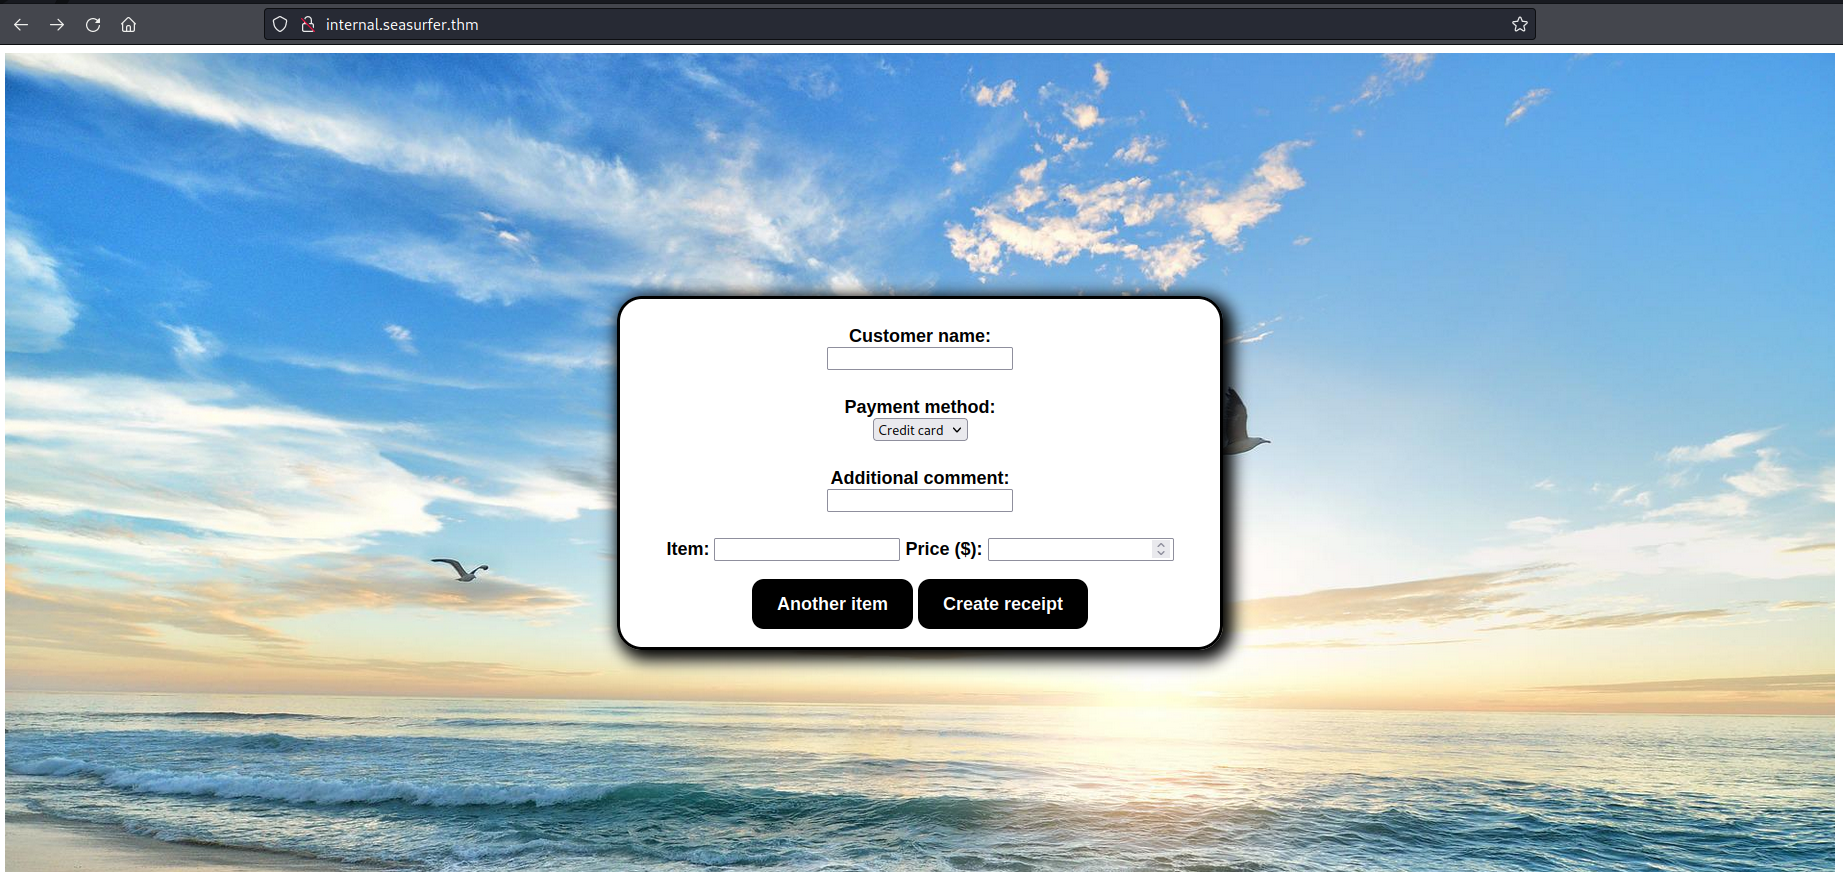Screen dimensions: 1843x872
Task: View site security via the padlock icon
Action: coord(308,24)
